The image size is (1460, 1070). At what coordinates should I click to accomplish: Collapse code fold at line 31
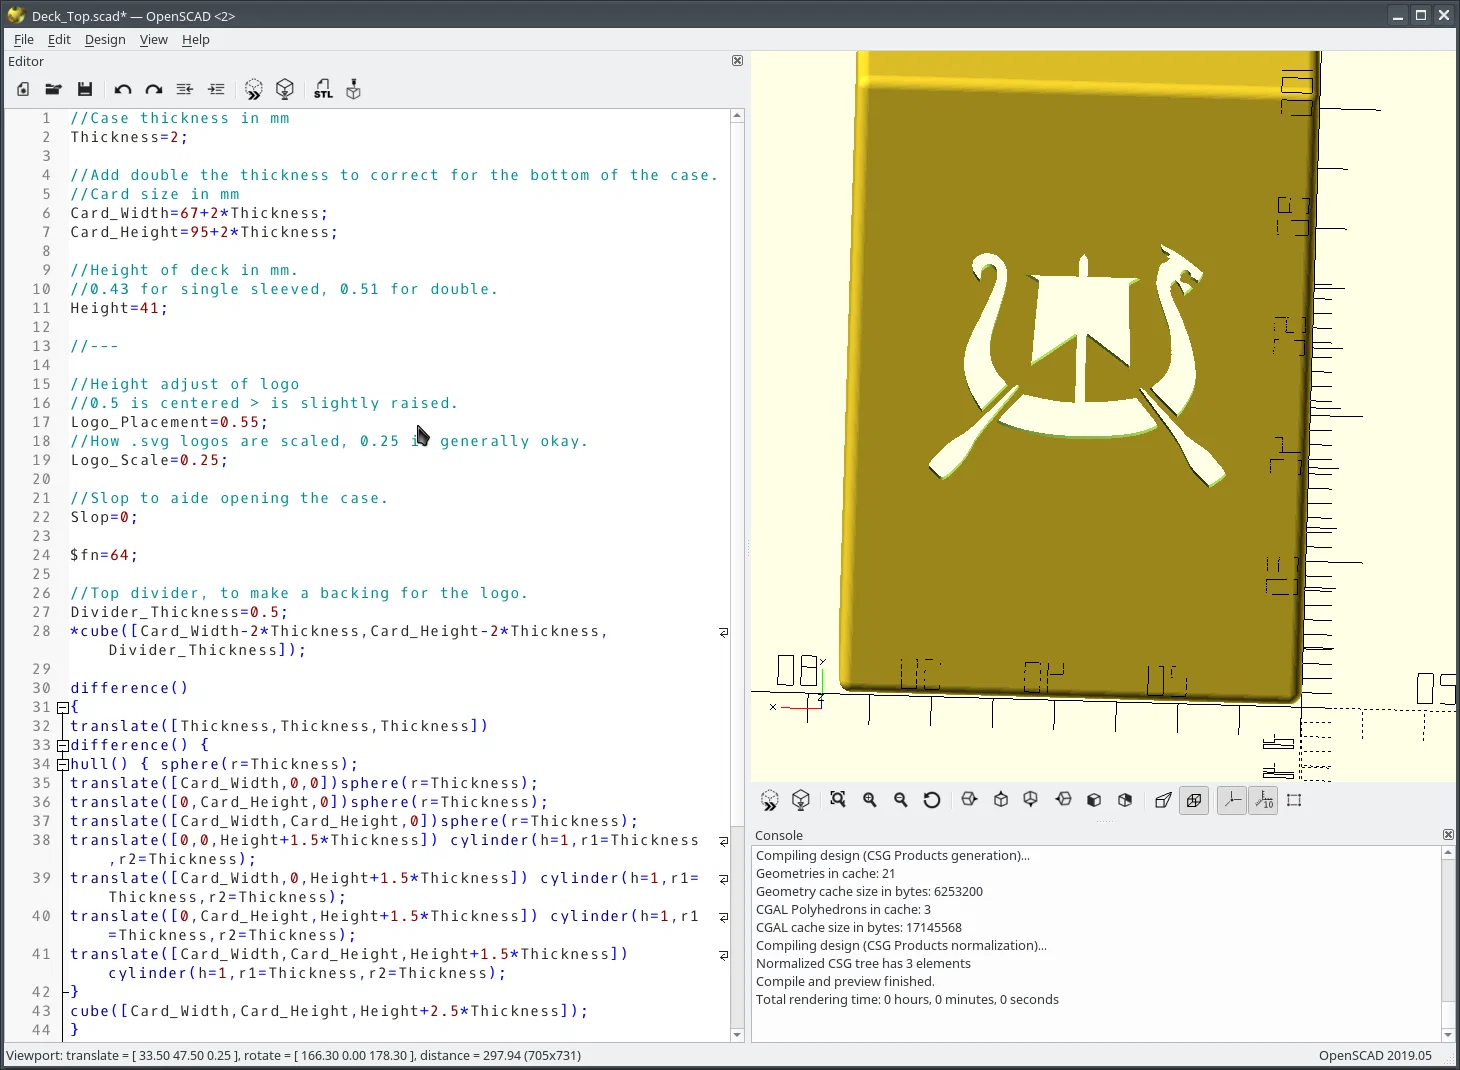[62, 707]
